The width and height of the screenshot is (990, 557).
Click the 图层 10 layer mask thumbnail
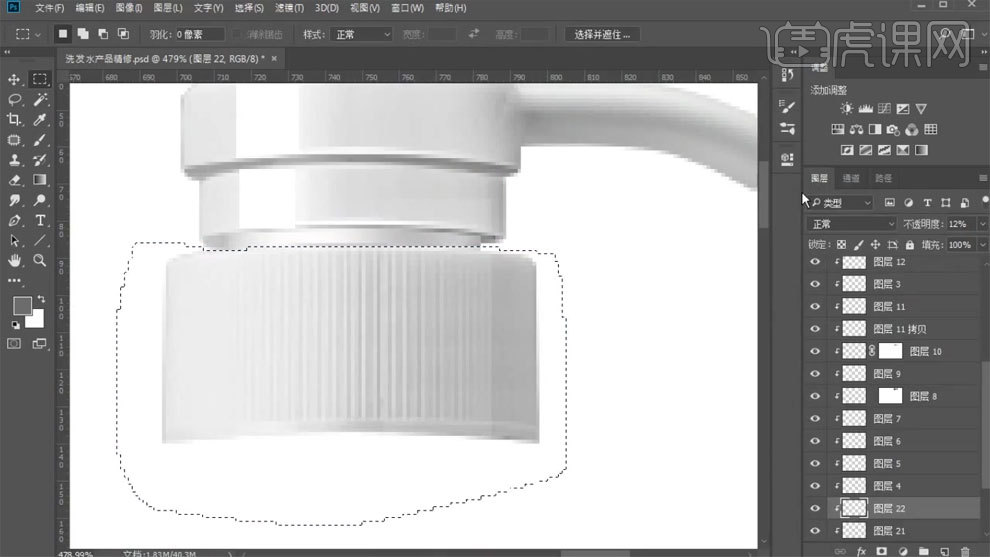click(890, 352)
